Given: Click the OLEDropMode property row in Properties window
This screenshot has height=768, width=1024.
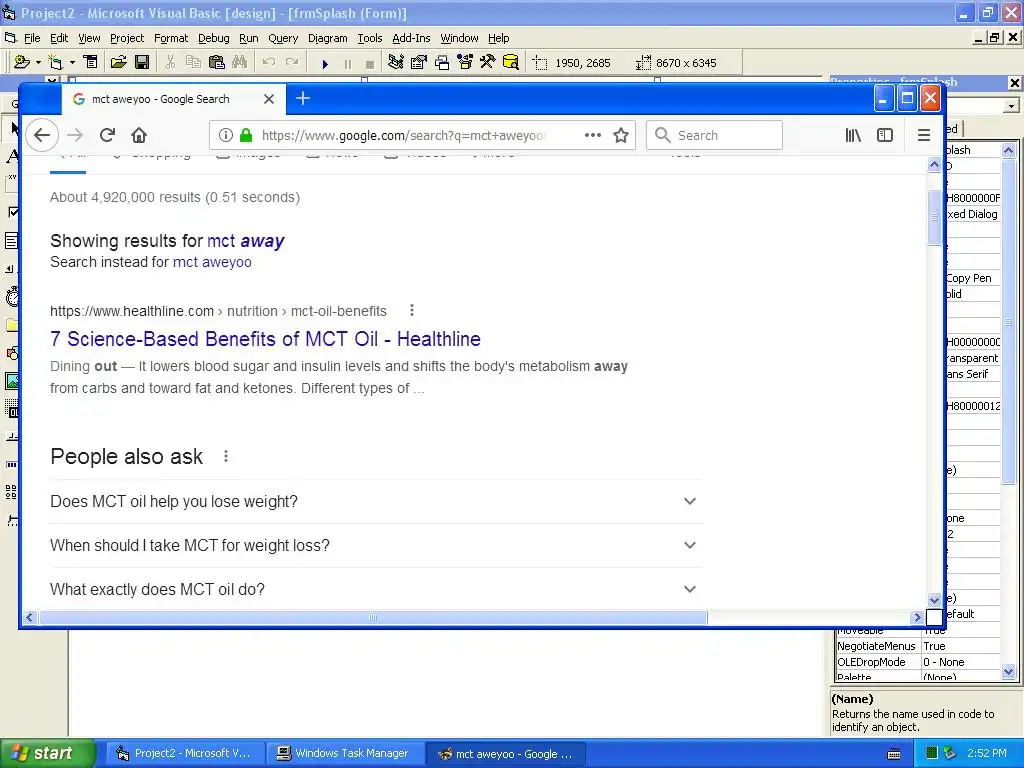Looking at the screenshot, I should click(x=918, y=662).
